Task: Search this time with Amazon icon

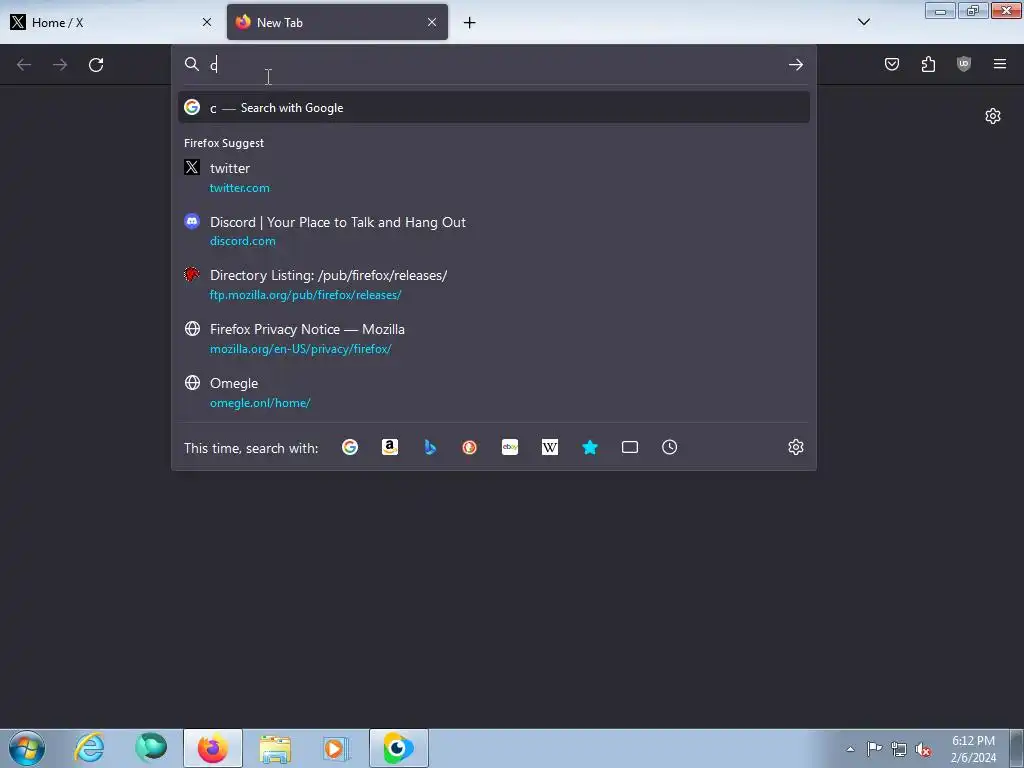Action: (x=390, y=447)
